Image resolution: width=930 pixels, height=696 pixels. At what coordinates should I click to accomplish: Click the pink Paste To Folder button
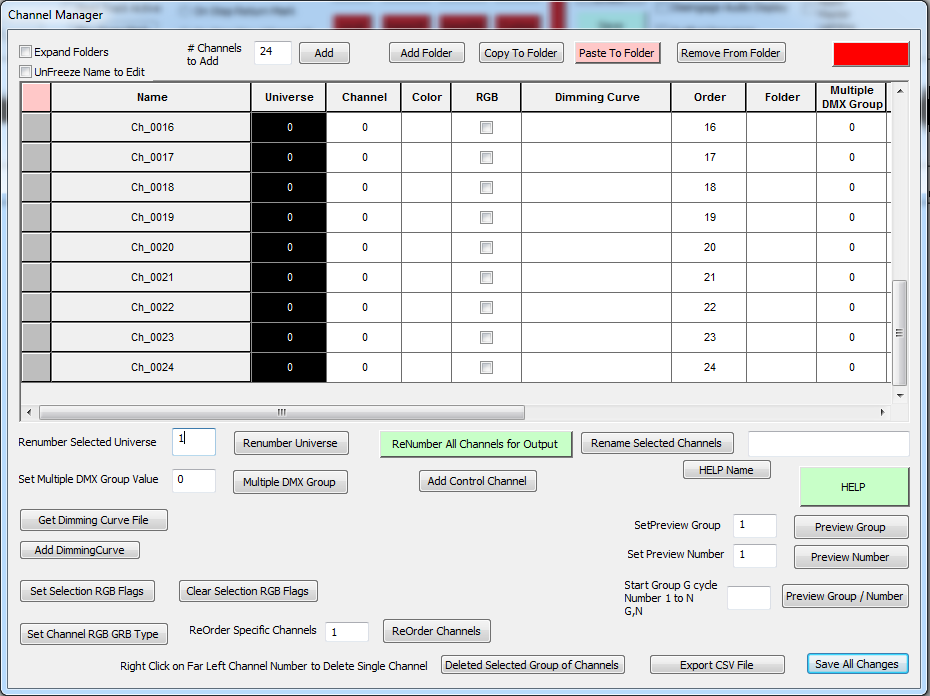(x=617, y=53)
